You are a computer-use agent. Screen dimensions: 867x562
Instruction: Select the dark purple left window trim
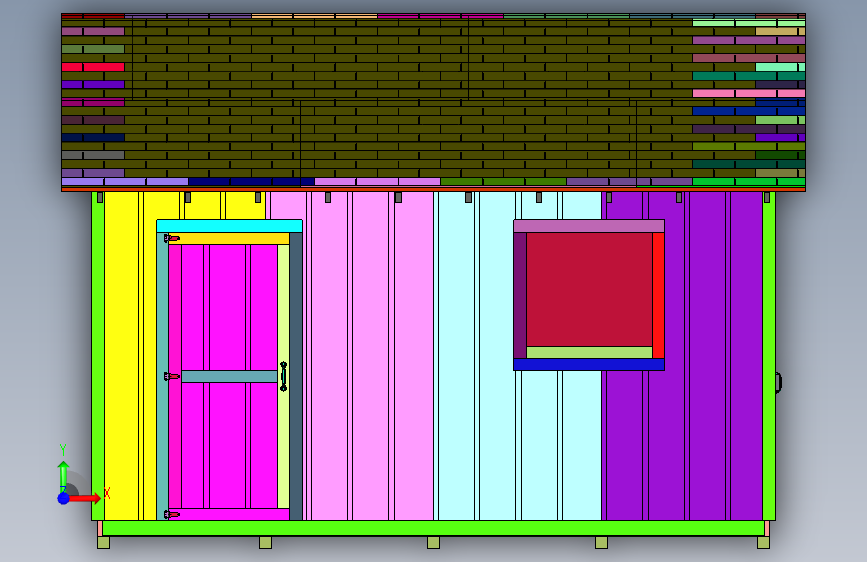[x=520, y=295]
